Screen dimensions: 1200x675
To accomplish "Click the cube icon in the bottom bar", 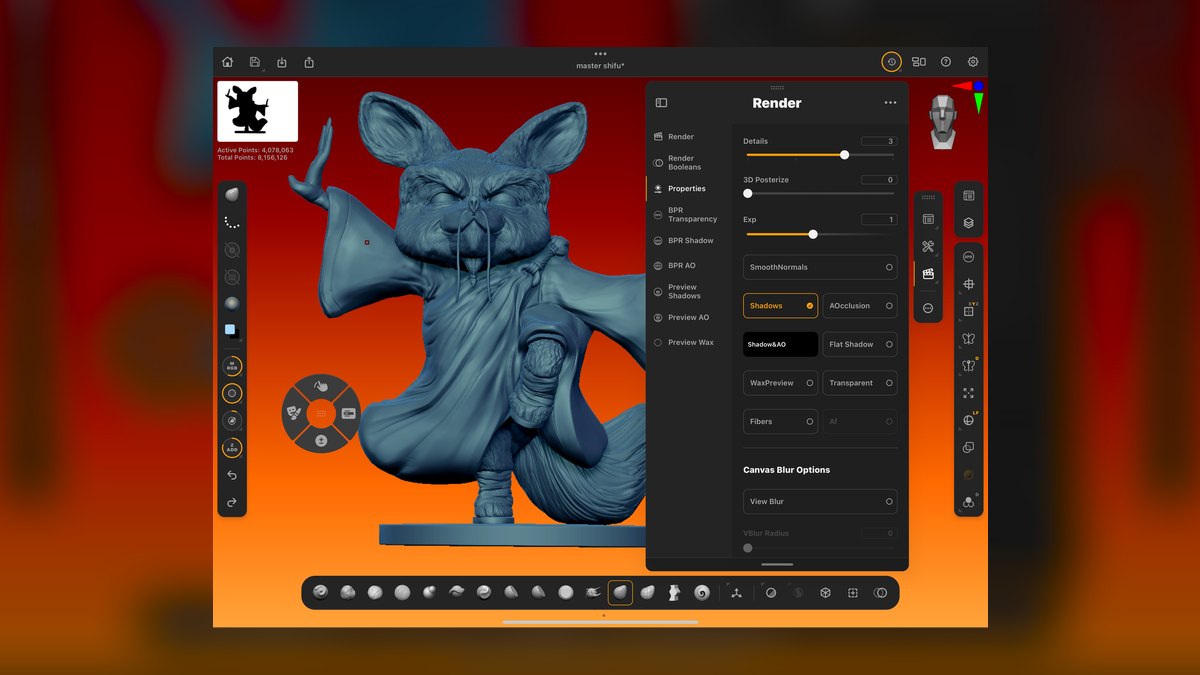I will (825, 593).
